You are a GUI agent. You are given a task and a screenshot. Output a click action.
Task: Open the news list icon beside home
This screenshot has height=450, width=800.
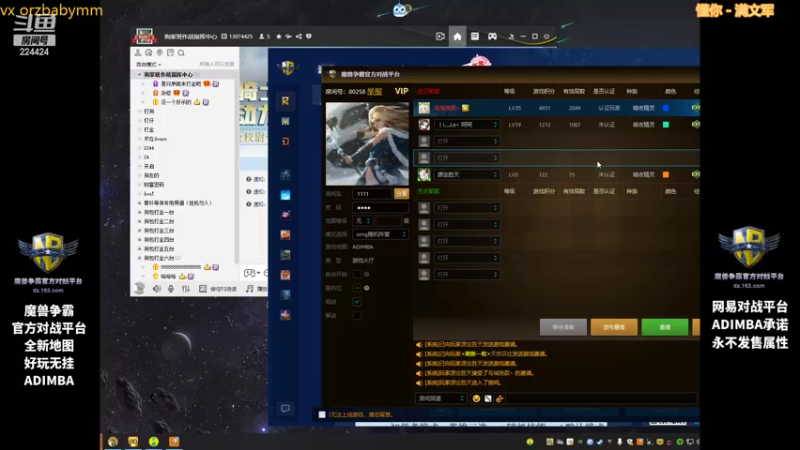(474, 37)
